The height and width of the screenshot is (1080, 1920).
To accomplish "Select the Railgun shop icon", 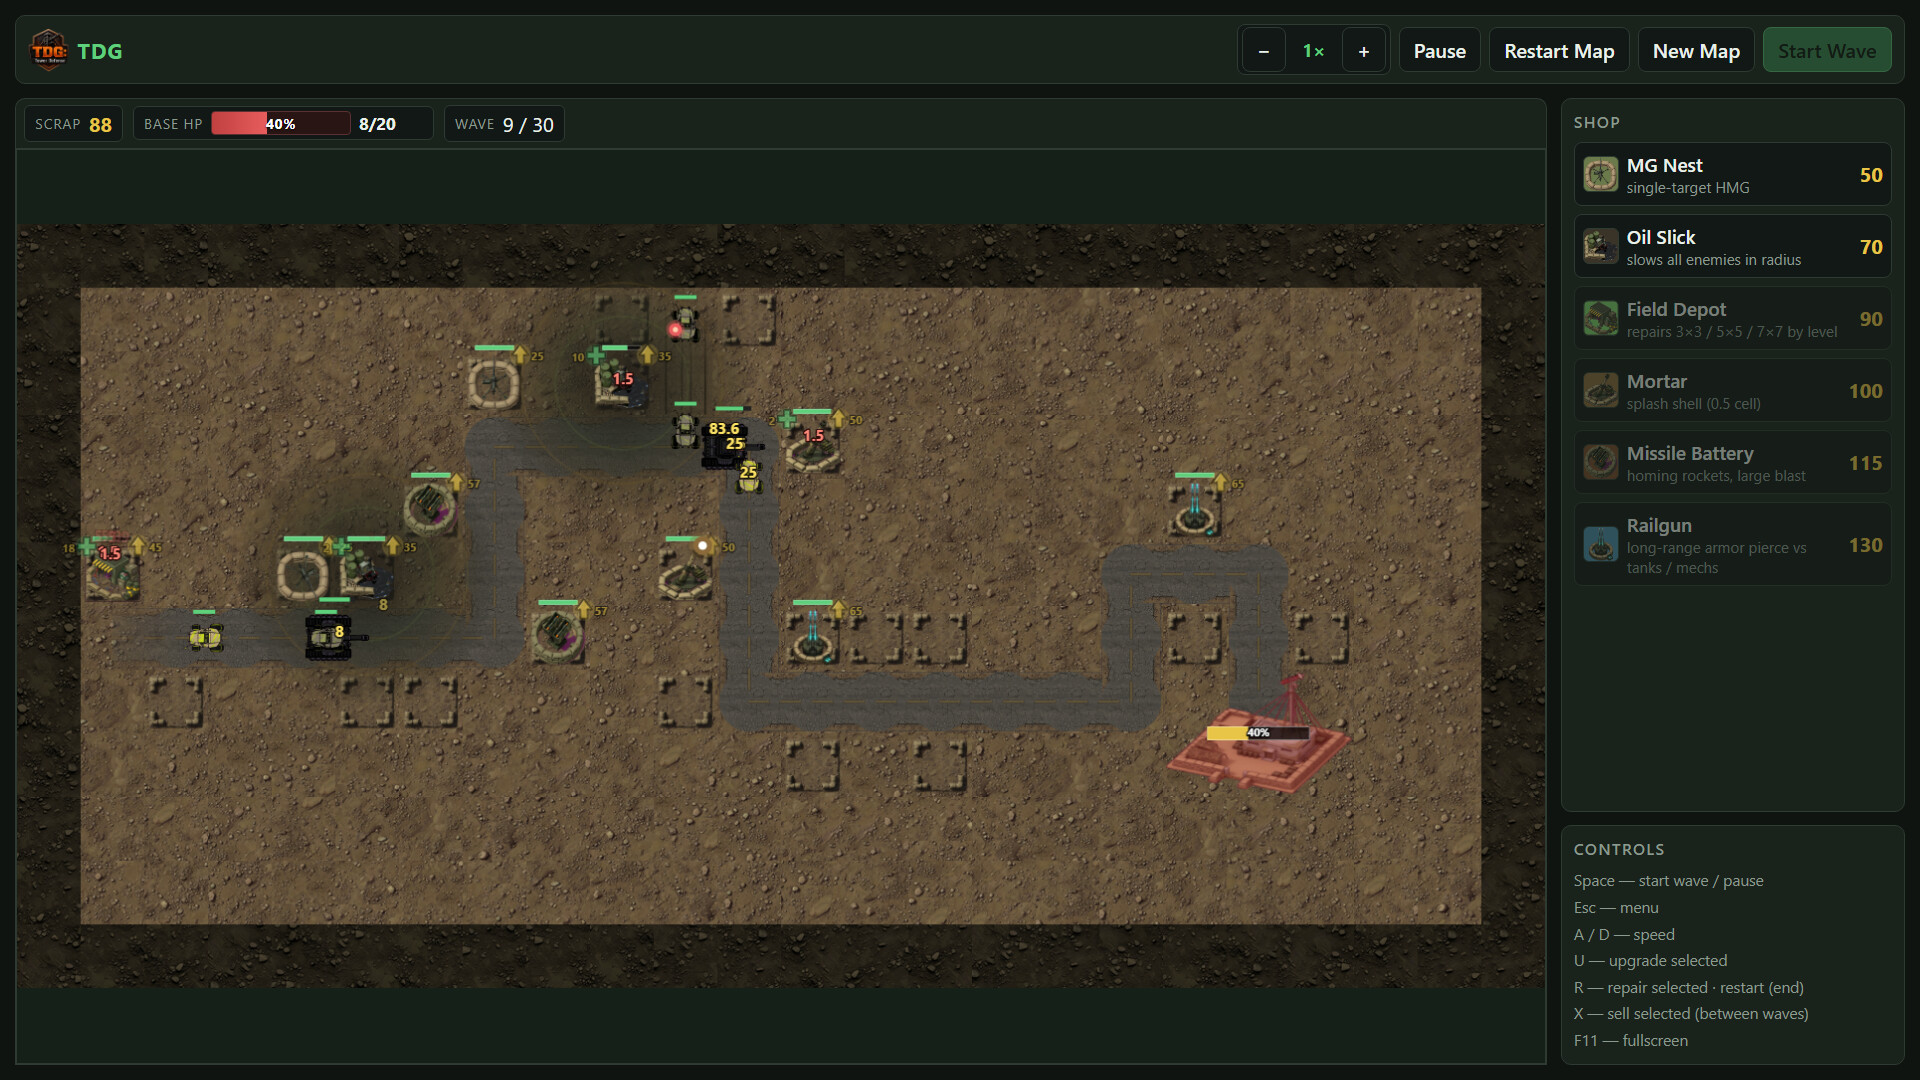I will coord(1600,545).
